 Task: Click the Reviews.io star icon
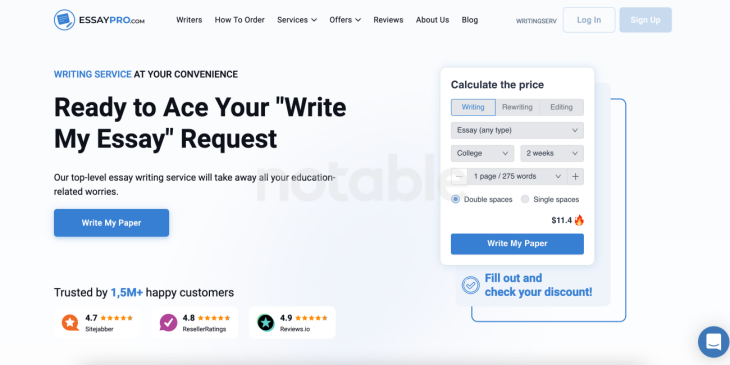(x=266, y=322)
